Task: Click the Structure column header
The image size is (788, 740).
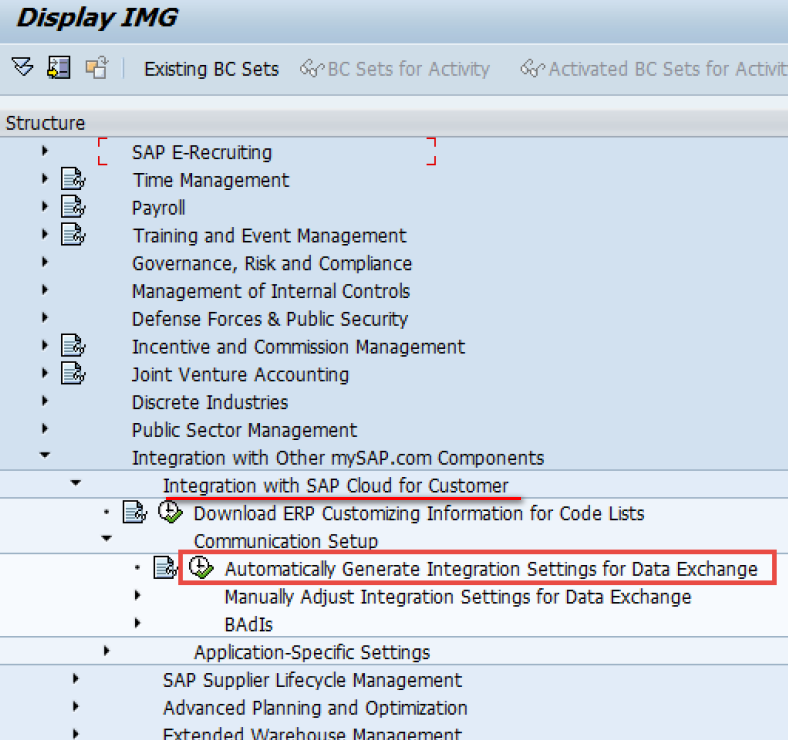Action: [x=46, y=123]
